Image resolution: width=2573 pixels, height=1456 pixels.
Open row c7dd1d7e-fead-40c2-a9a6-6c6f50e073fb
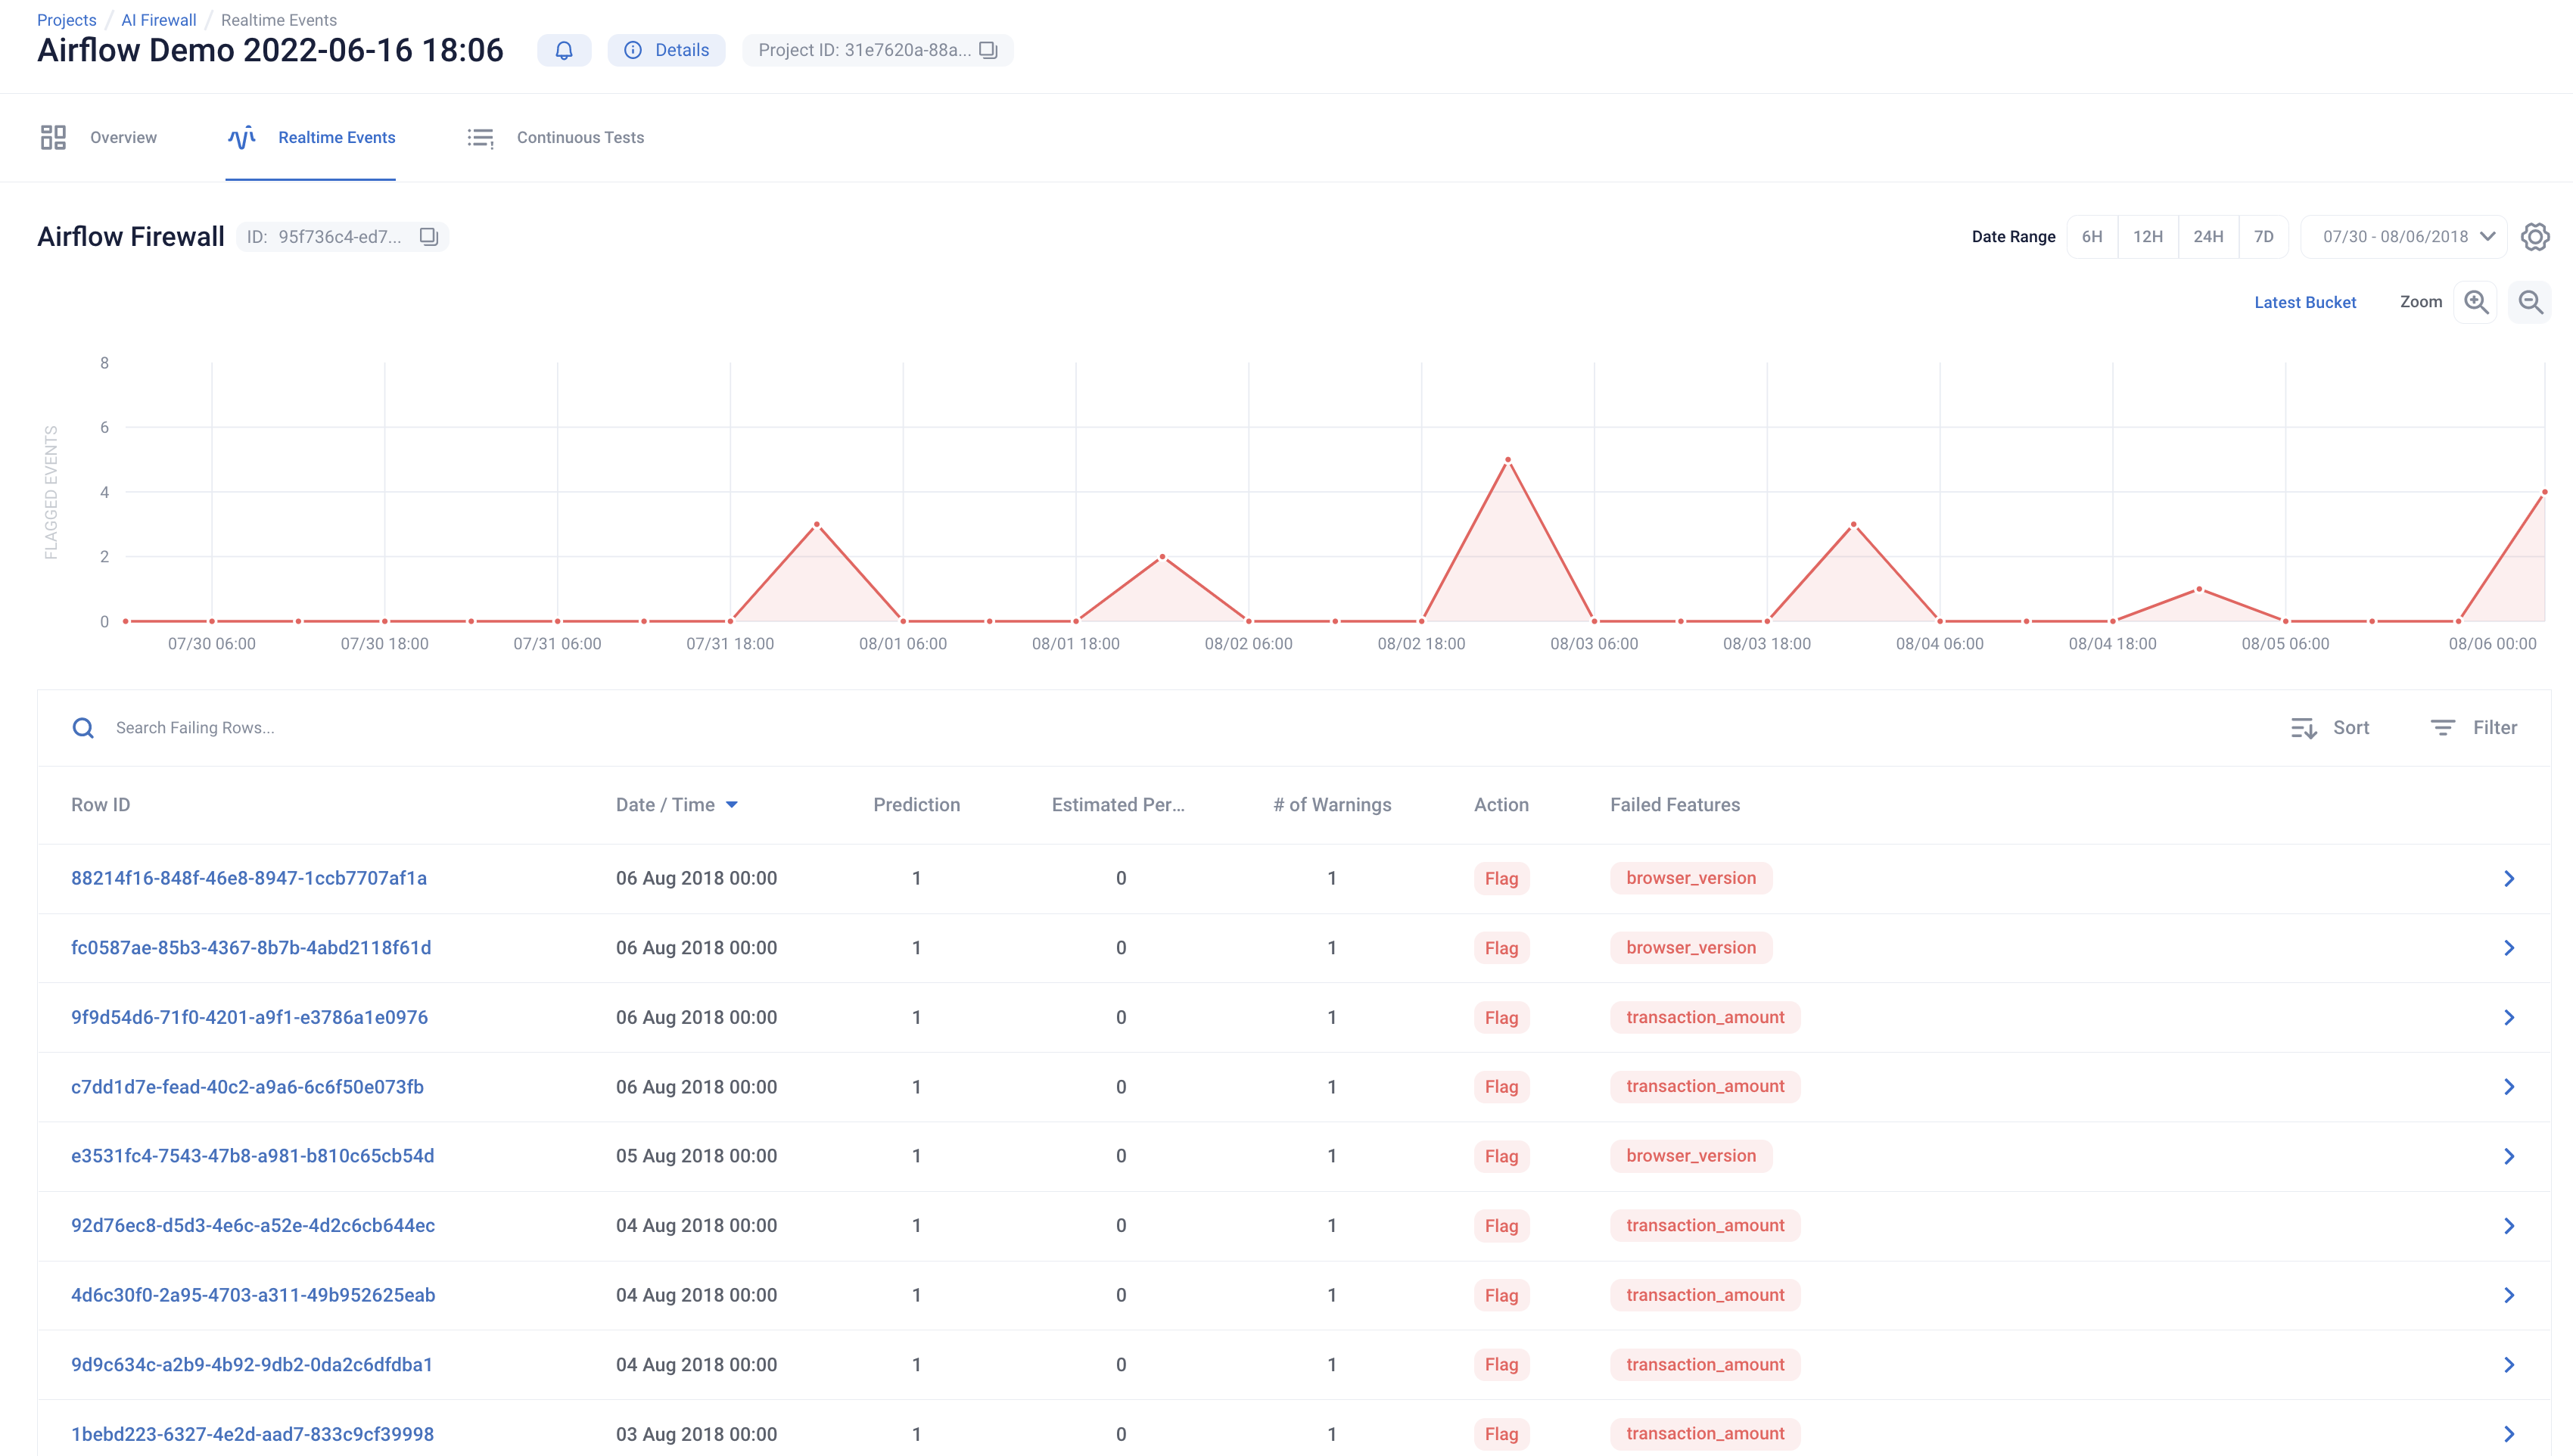tap(247, 1087)
